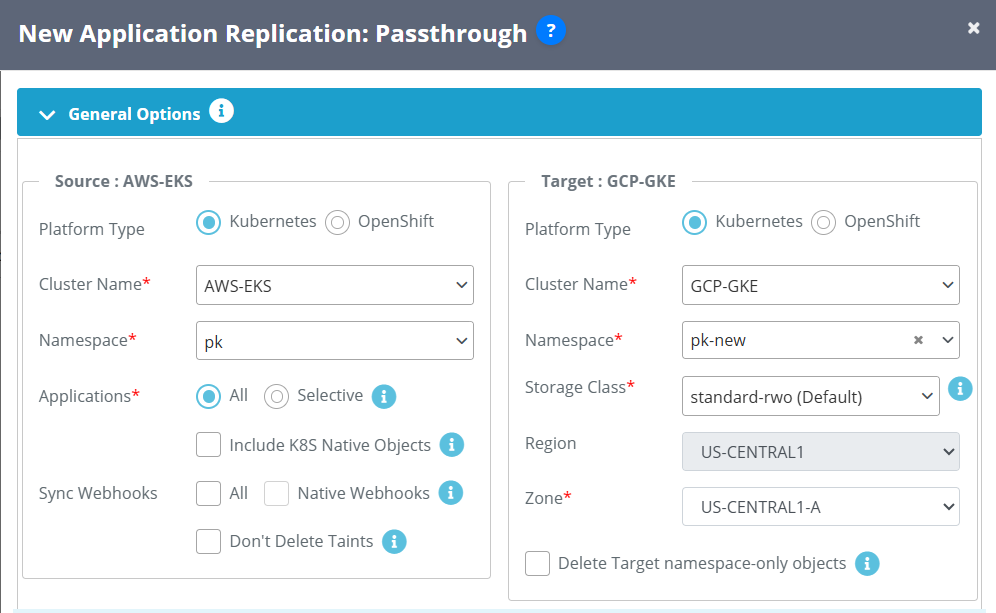The width and height of the screenshot is (996, 613).
Task: Click the Region field label
Action: point(550,443)
